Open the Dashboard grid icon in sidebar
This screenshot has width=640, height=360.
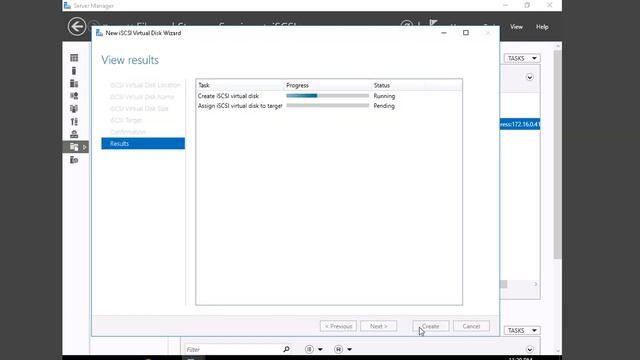tap(74, 58)
